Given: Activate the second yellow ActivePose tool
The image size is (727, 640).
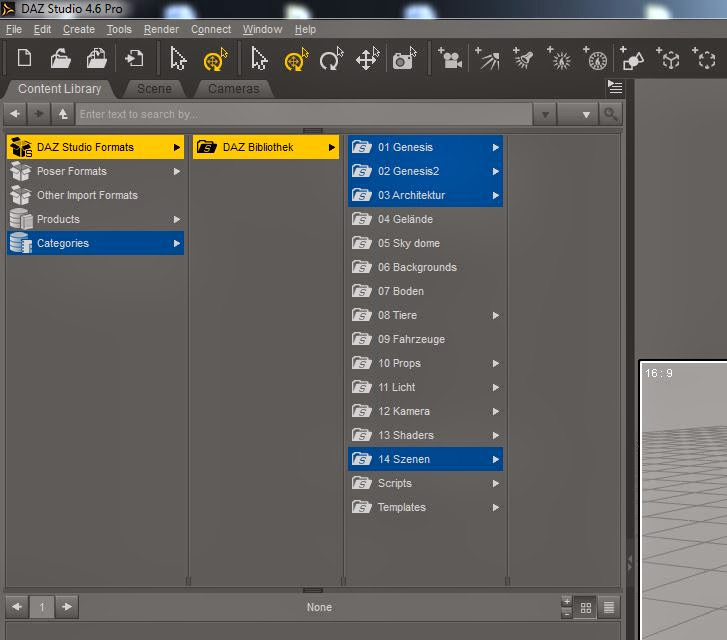Looking at the screenshot, I should click(296, 59).
